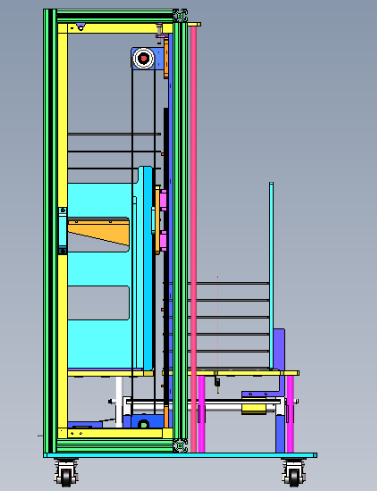Select the bottom-right caster wheel

point(294,473)
